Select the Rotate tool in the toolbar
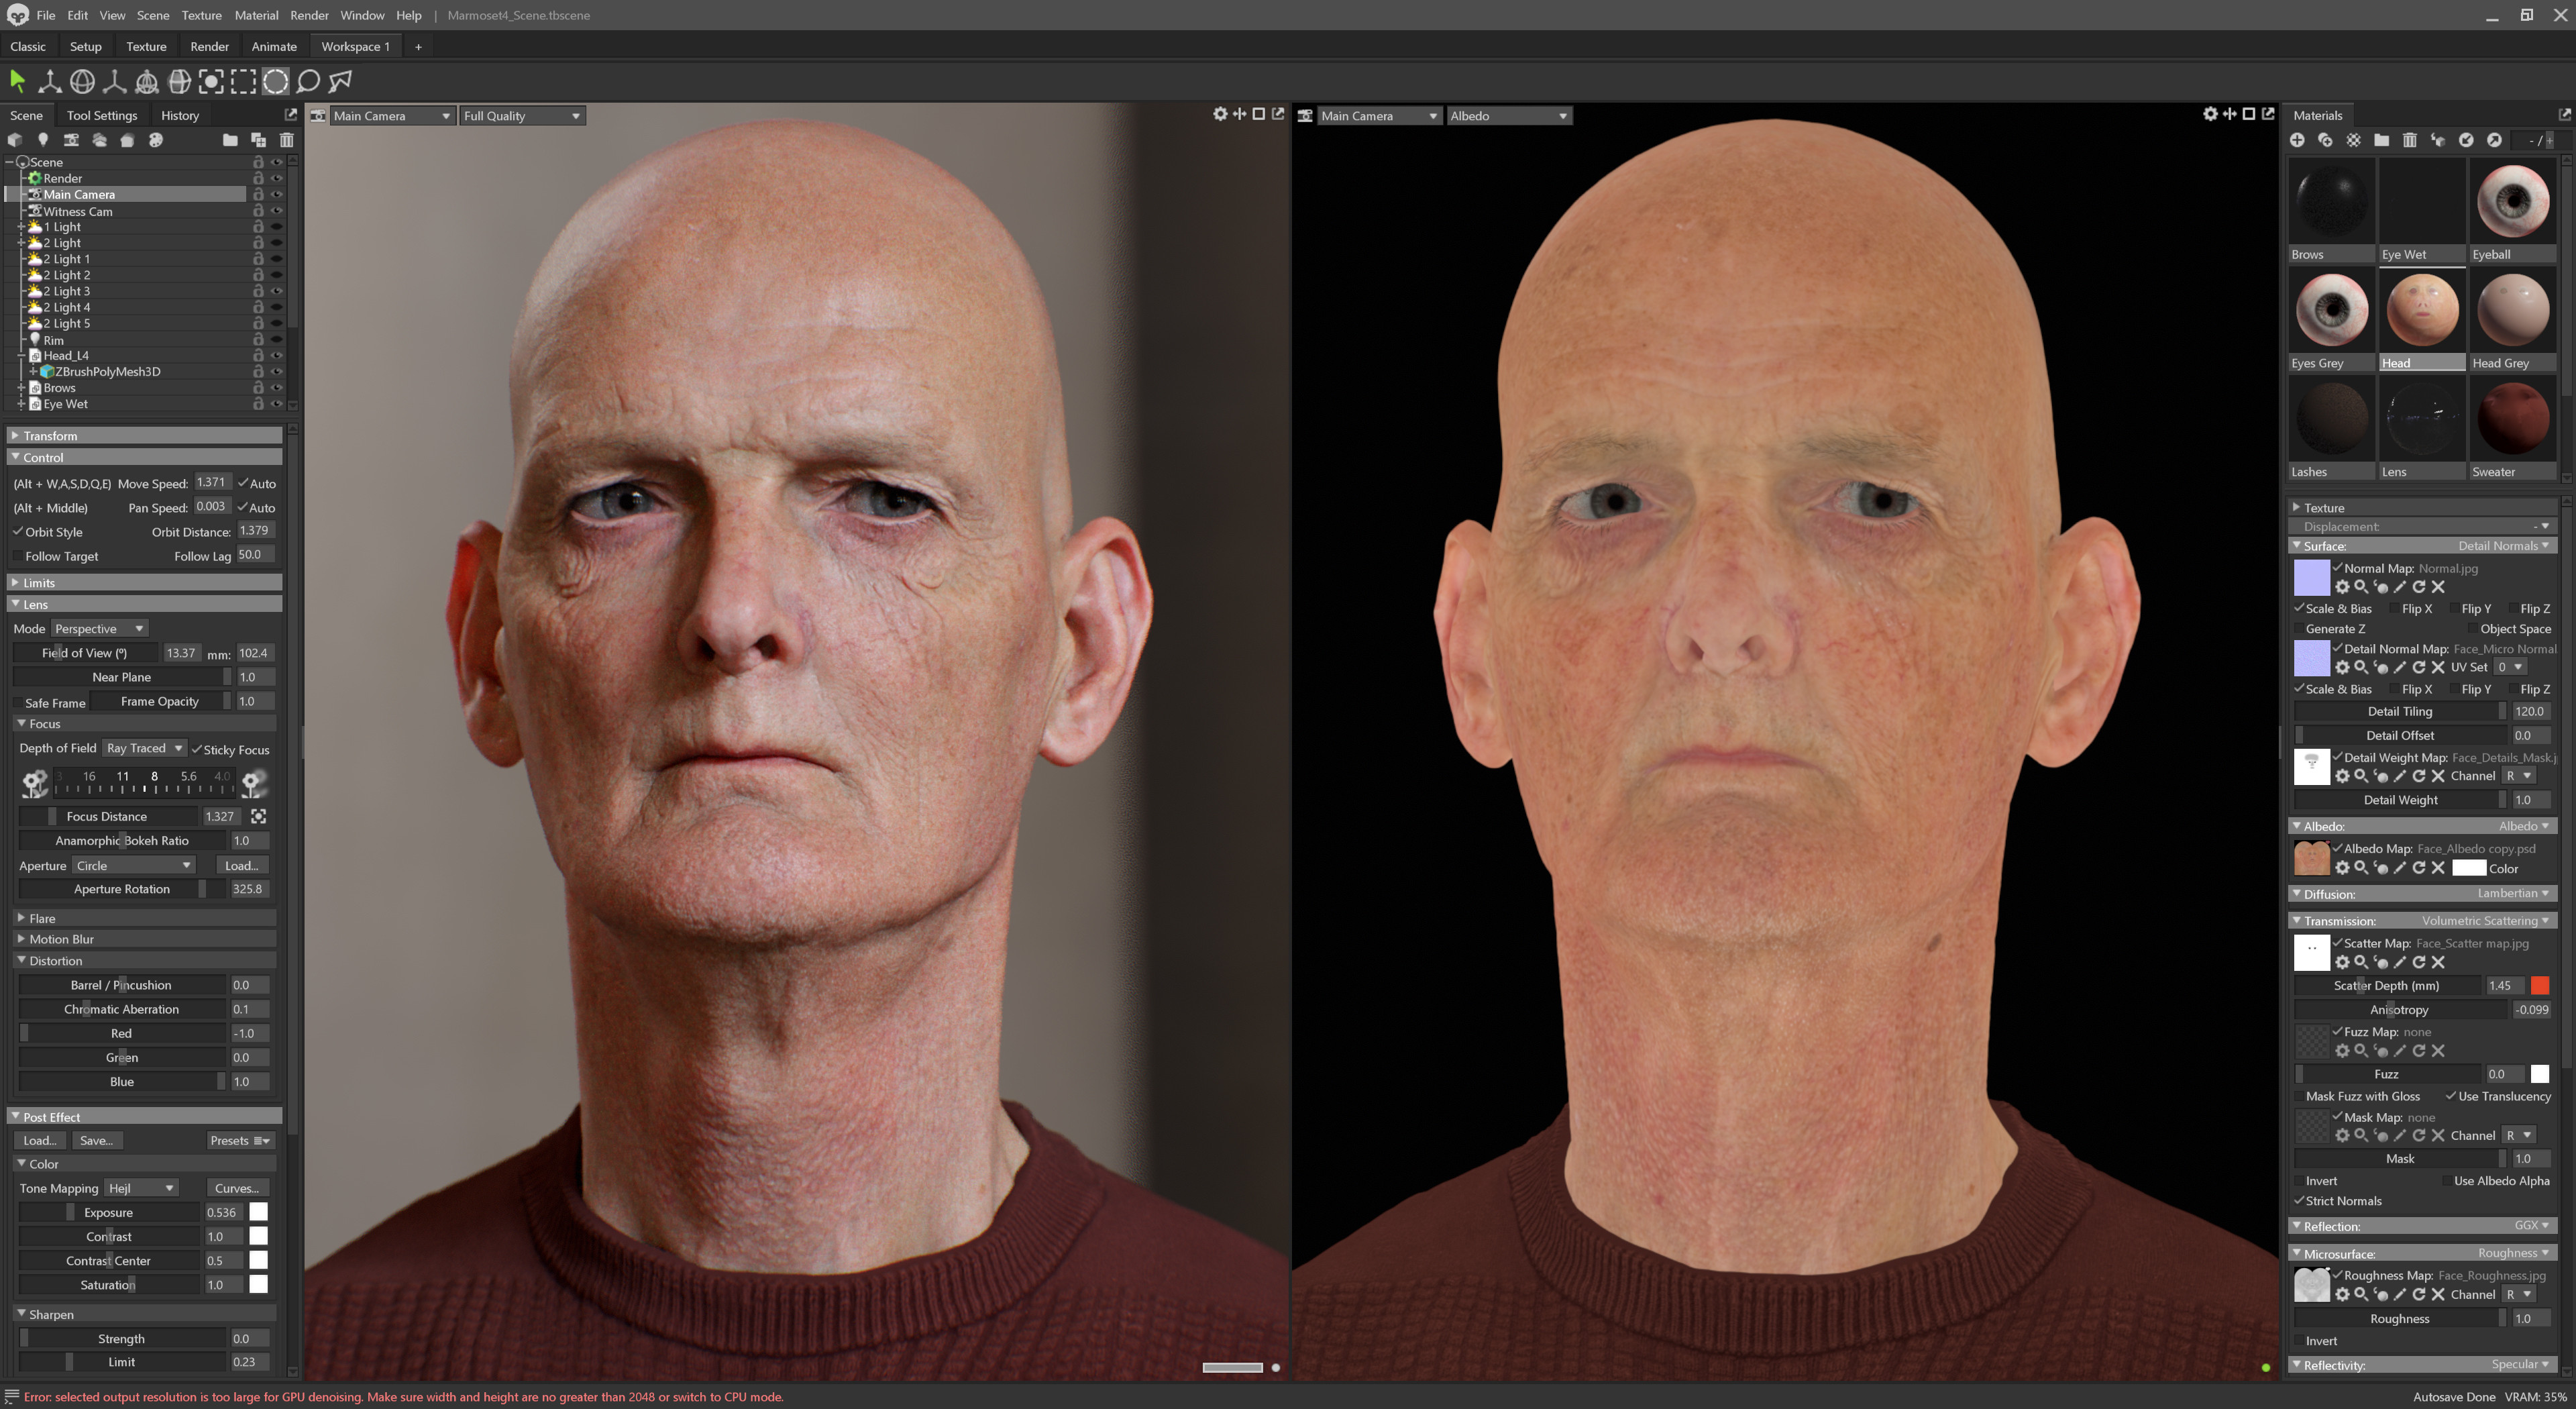Image resolution: width=2576 pixels, height=1409 pixels. point(83,82)
